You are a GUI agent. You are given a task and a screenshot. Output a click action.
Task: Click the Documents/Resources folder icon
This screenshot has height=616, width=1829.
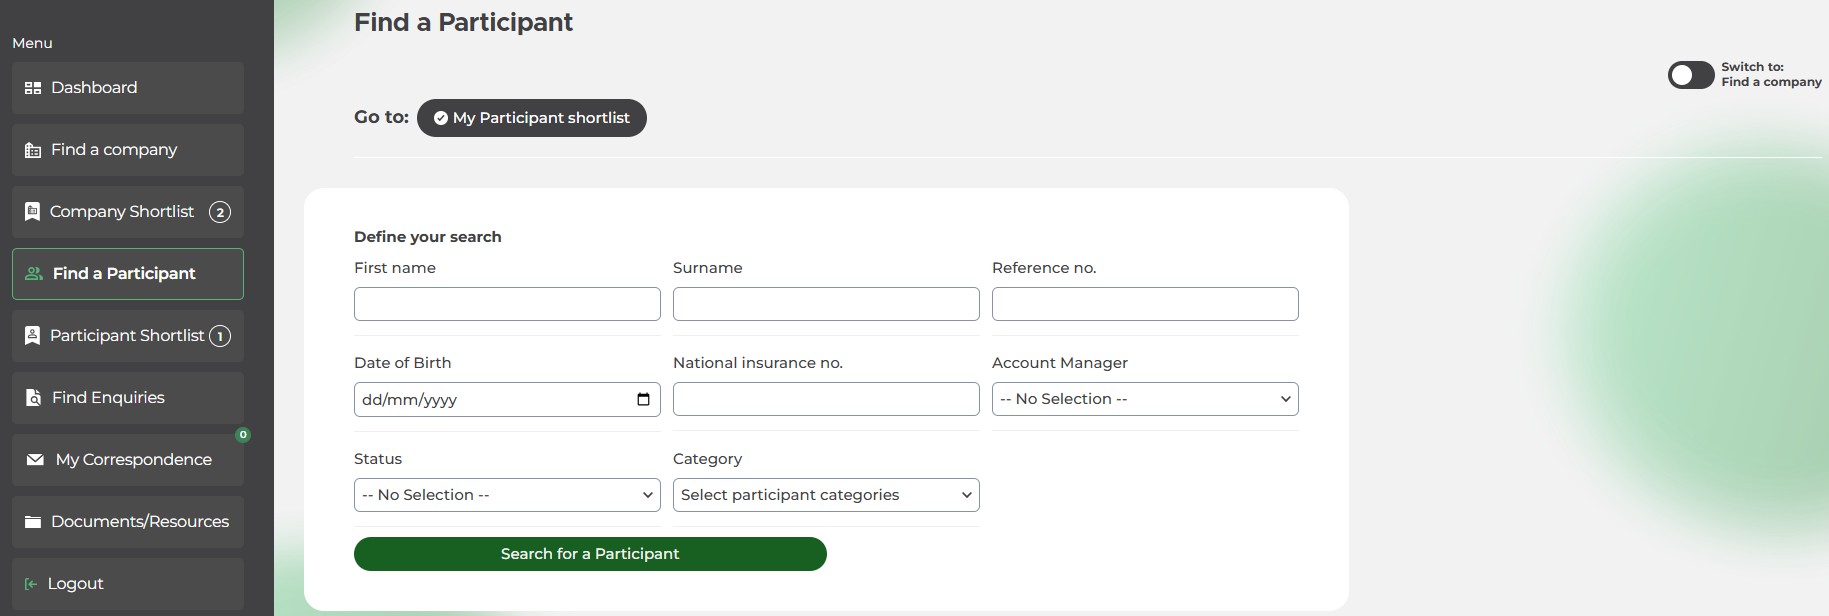point(33,522)
